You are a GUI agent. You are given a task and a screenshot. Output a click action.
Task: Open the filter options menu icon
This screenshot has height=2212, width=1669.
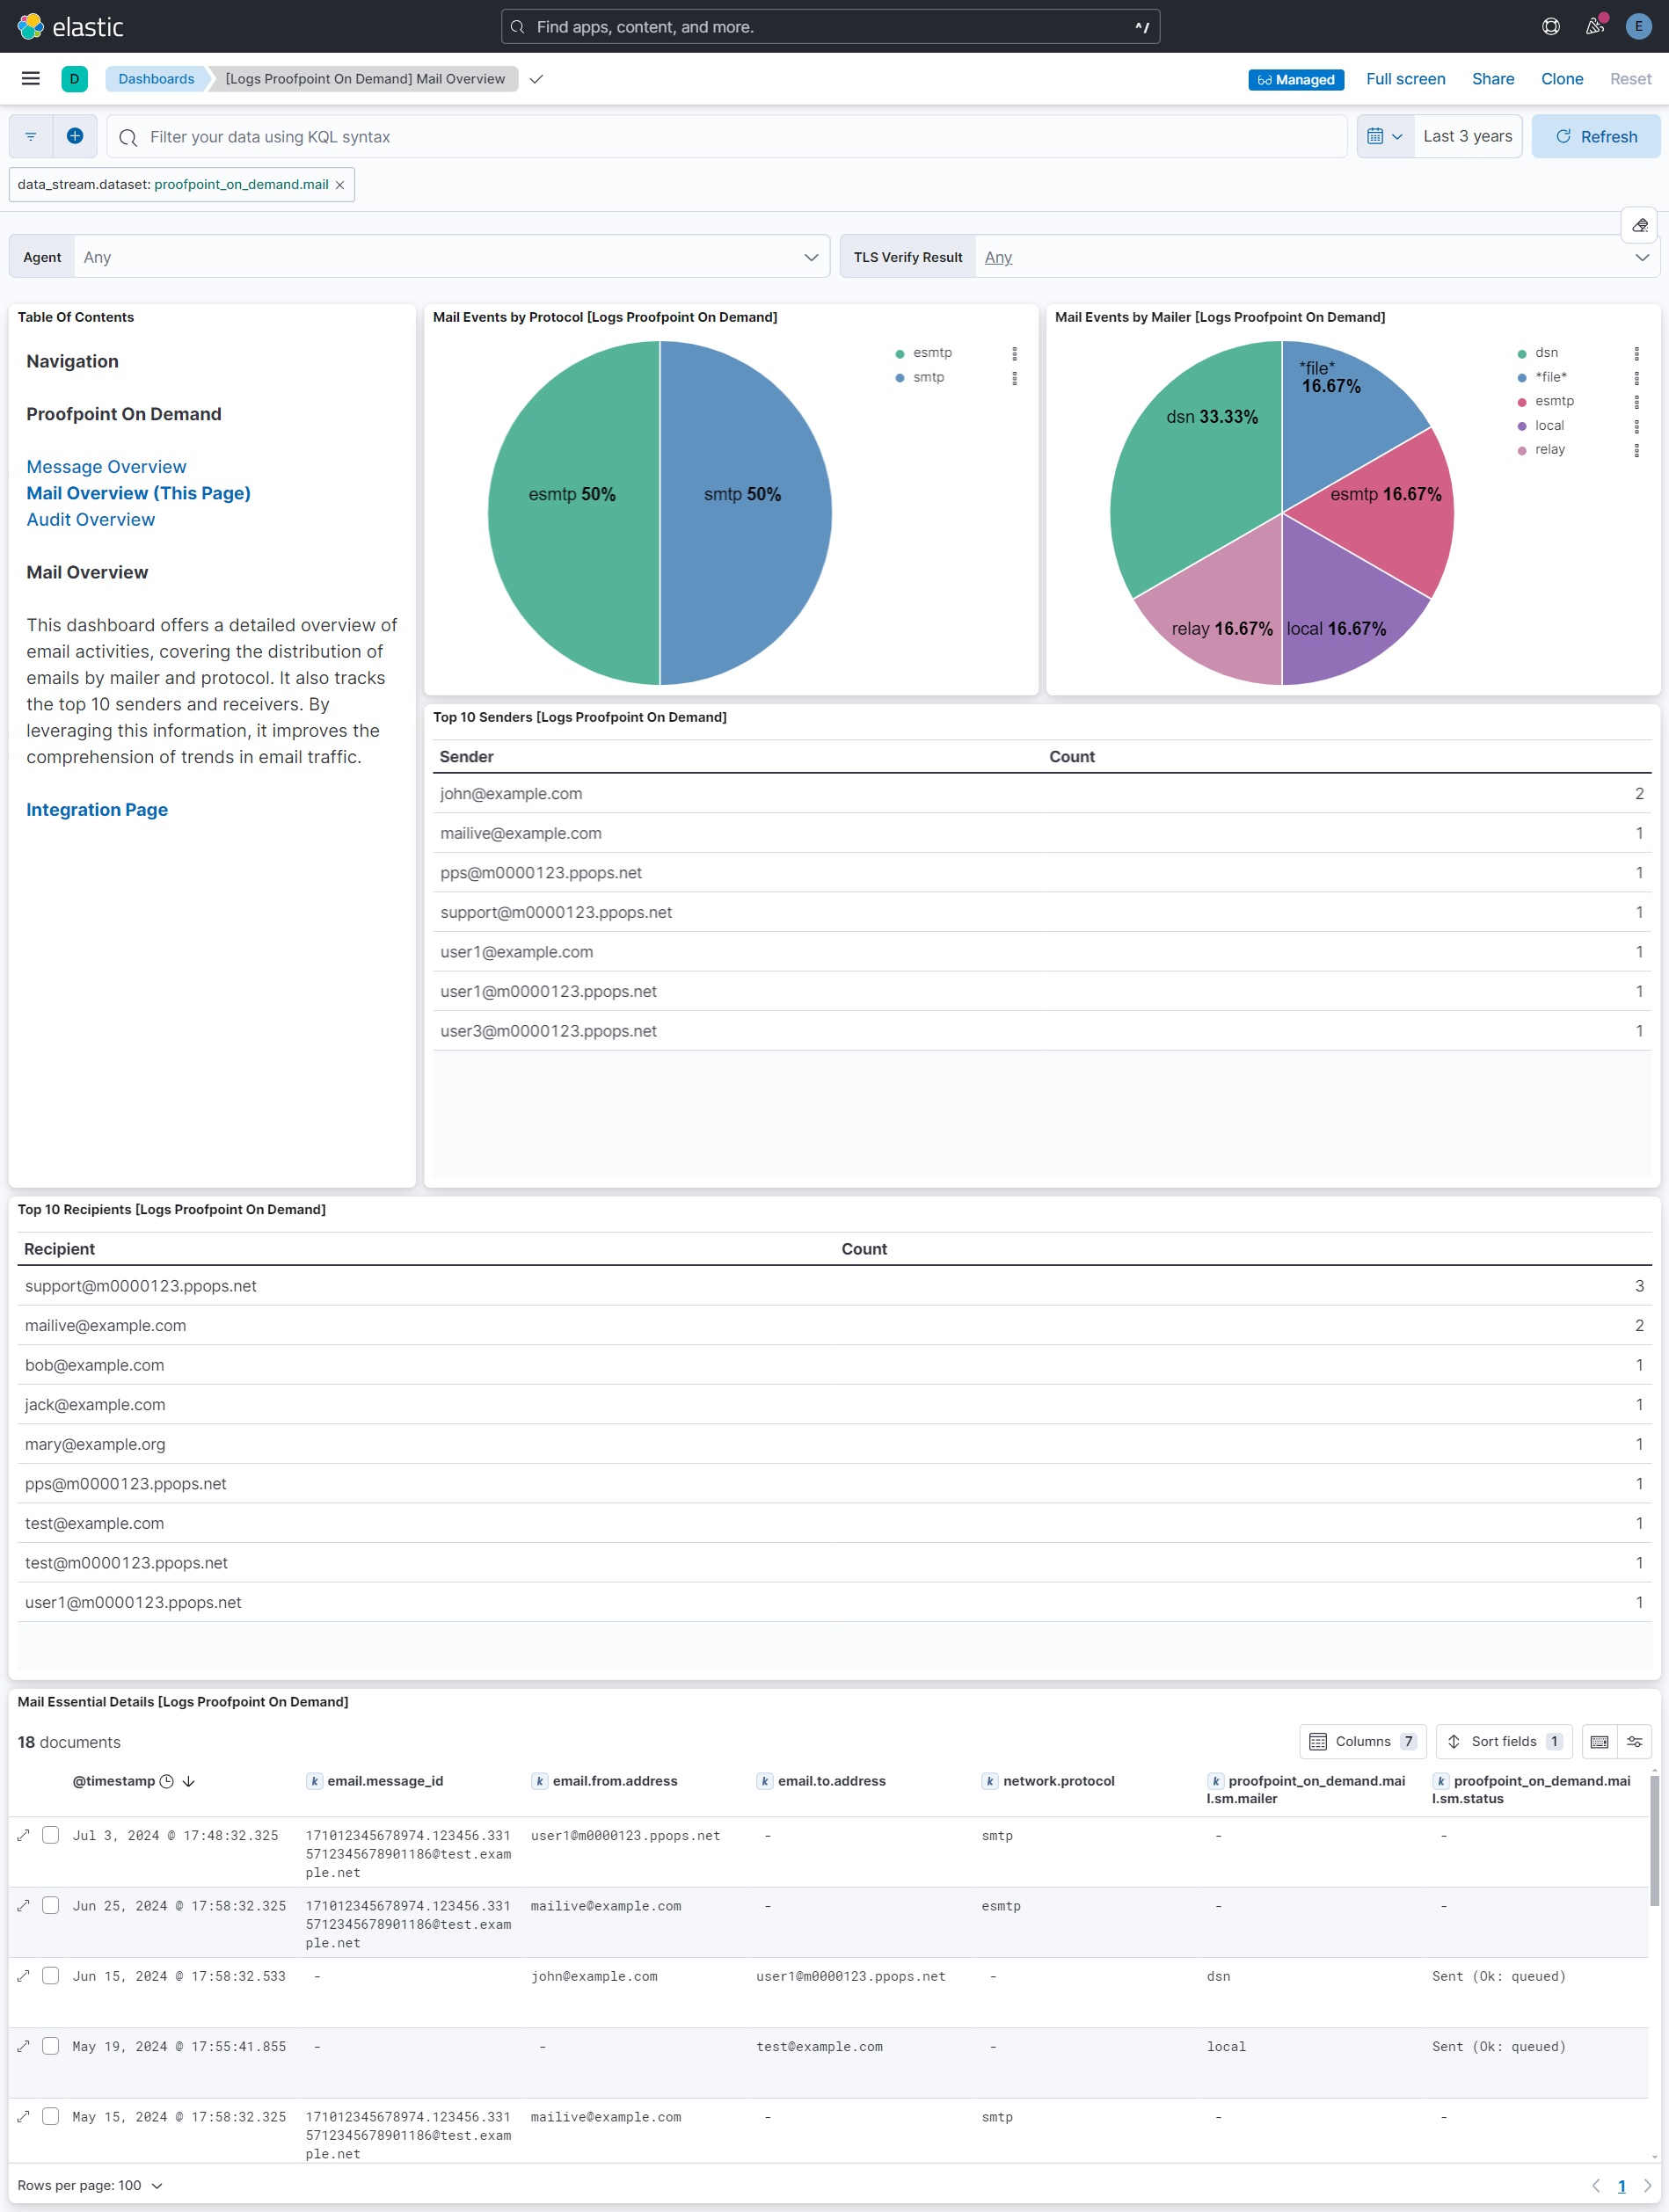[31, 137]
